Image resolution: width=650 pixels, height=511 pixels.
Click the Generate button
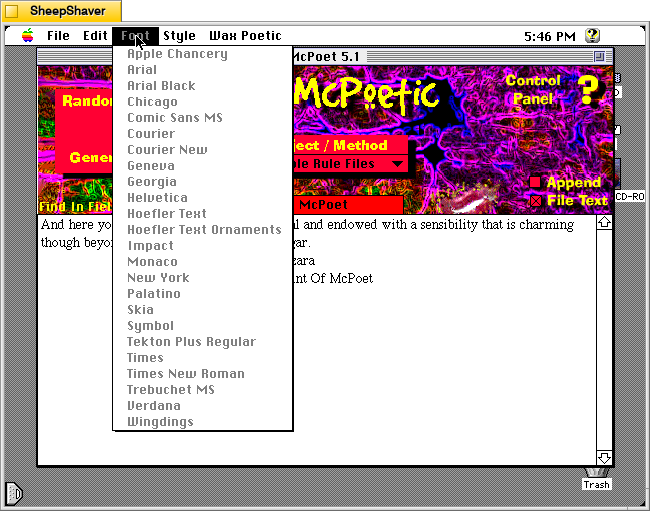[x=90, y=157]
